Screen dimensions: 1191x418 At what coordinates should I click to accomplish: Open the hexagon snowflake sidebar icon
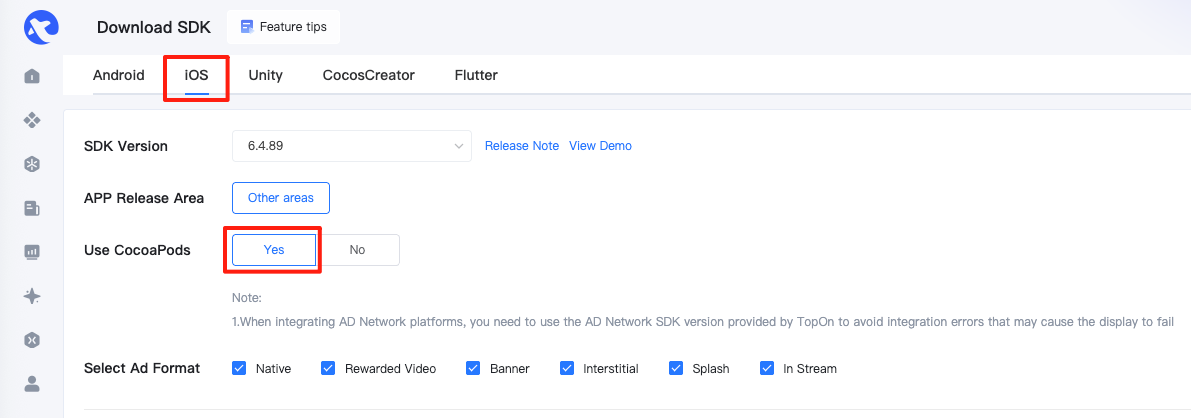pyautogui.click(x=32, y=164)
